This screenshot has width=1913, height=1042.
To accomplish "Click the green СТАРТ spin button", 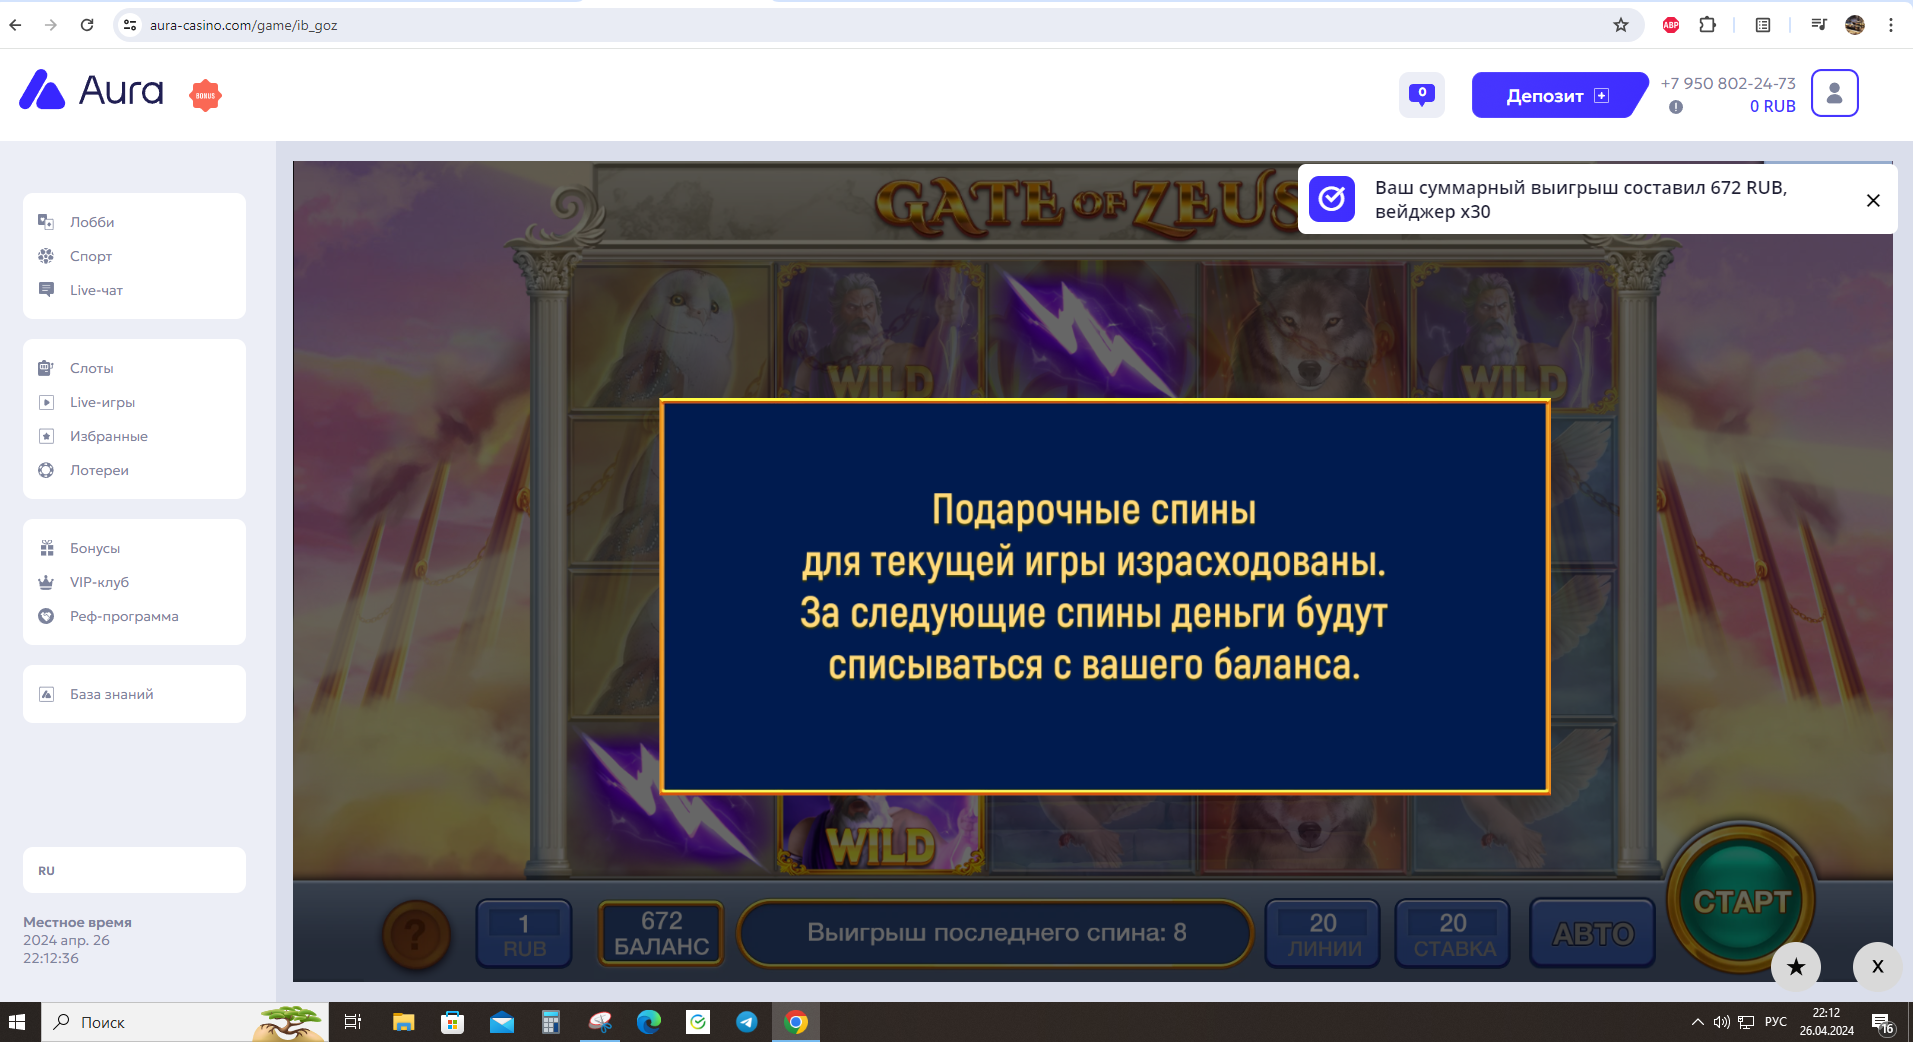I will point(1741,900).
